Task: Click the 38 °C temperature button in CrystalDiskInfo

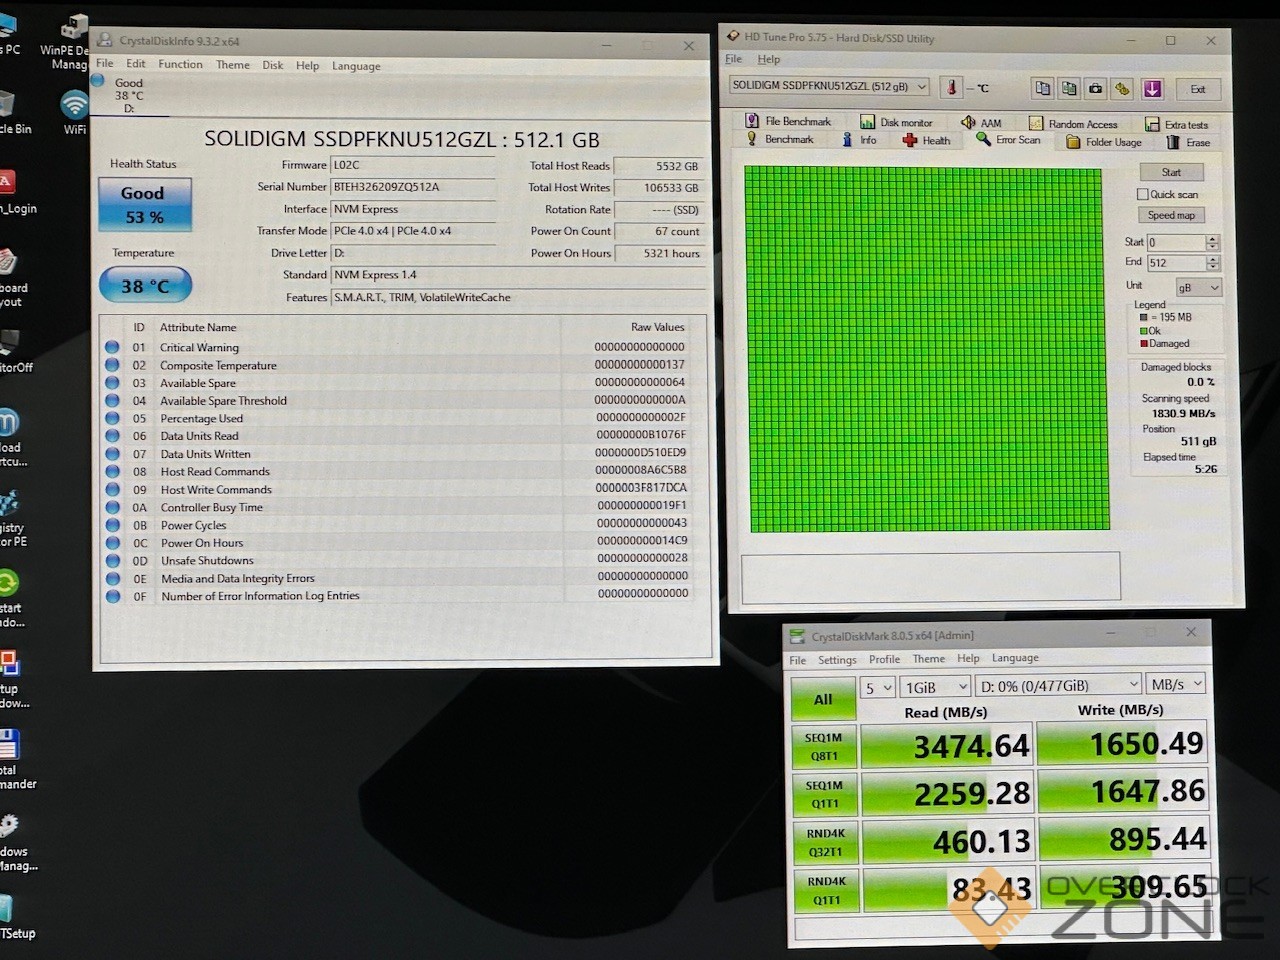Action: pos(145,286)
